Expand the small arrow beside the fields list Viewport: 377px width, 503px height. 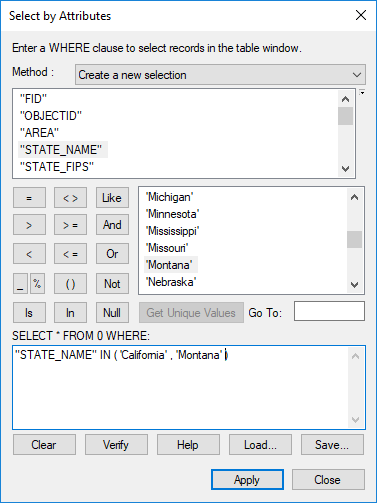(362, 93)
